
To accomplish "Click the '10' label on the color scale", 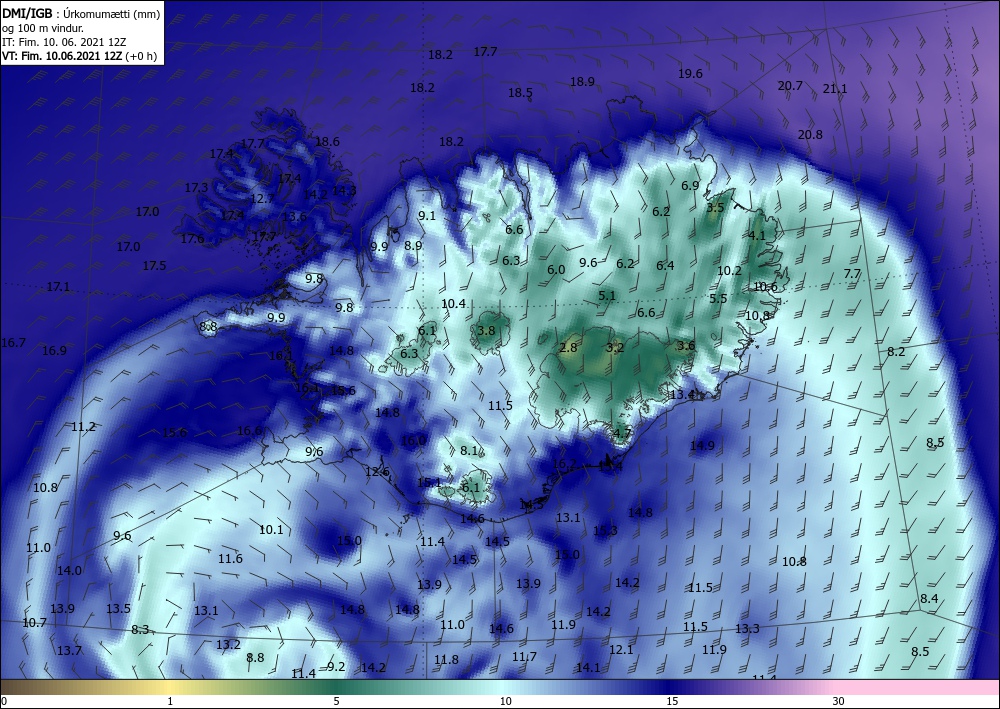I will [505, 702].
